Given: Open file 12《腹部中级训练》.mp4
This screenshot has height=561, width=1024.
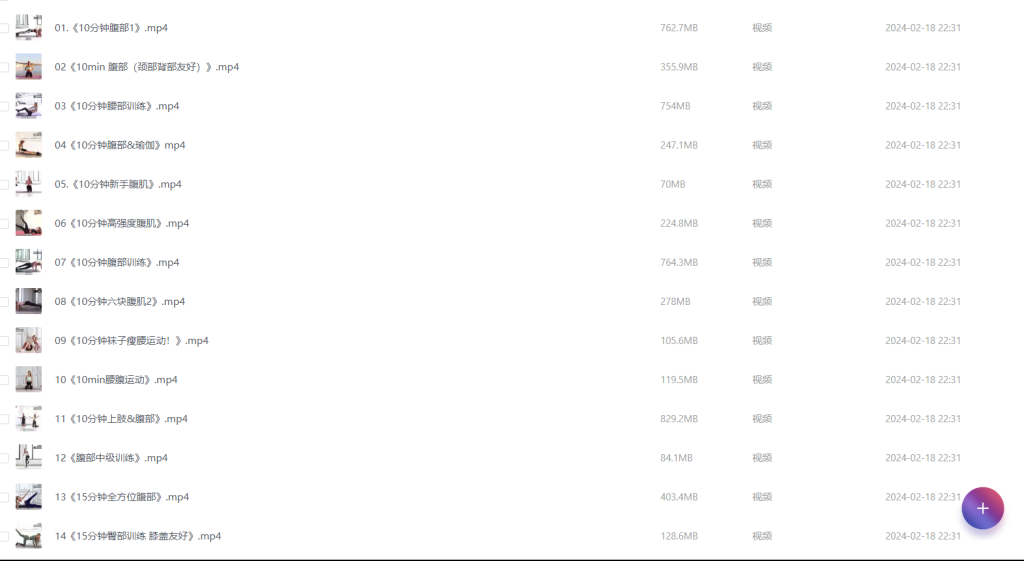Looking at the screenshot, I should [111, 458].
